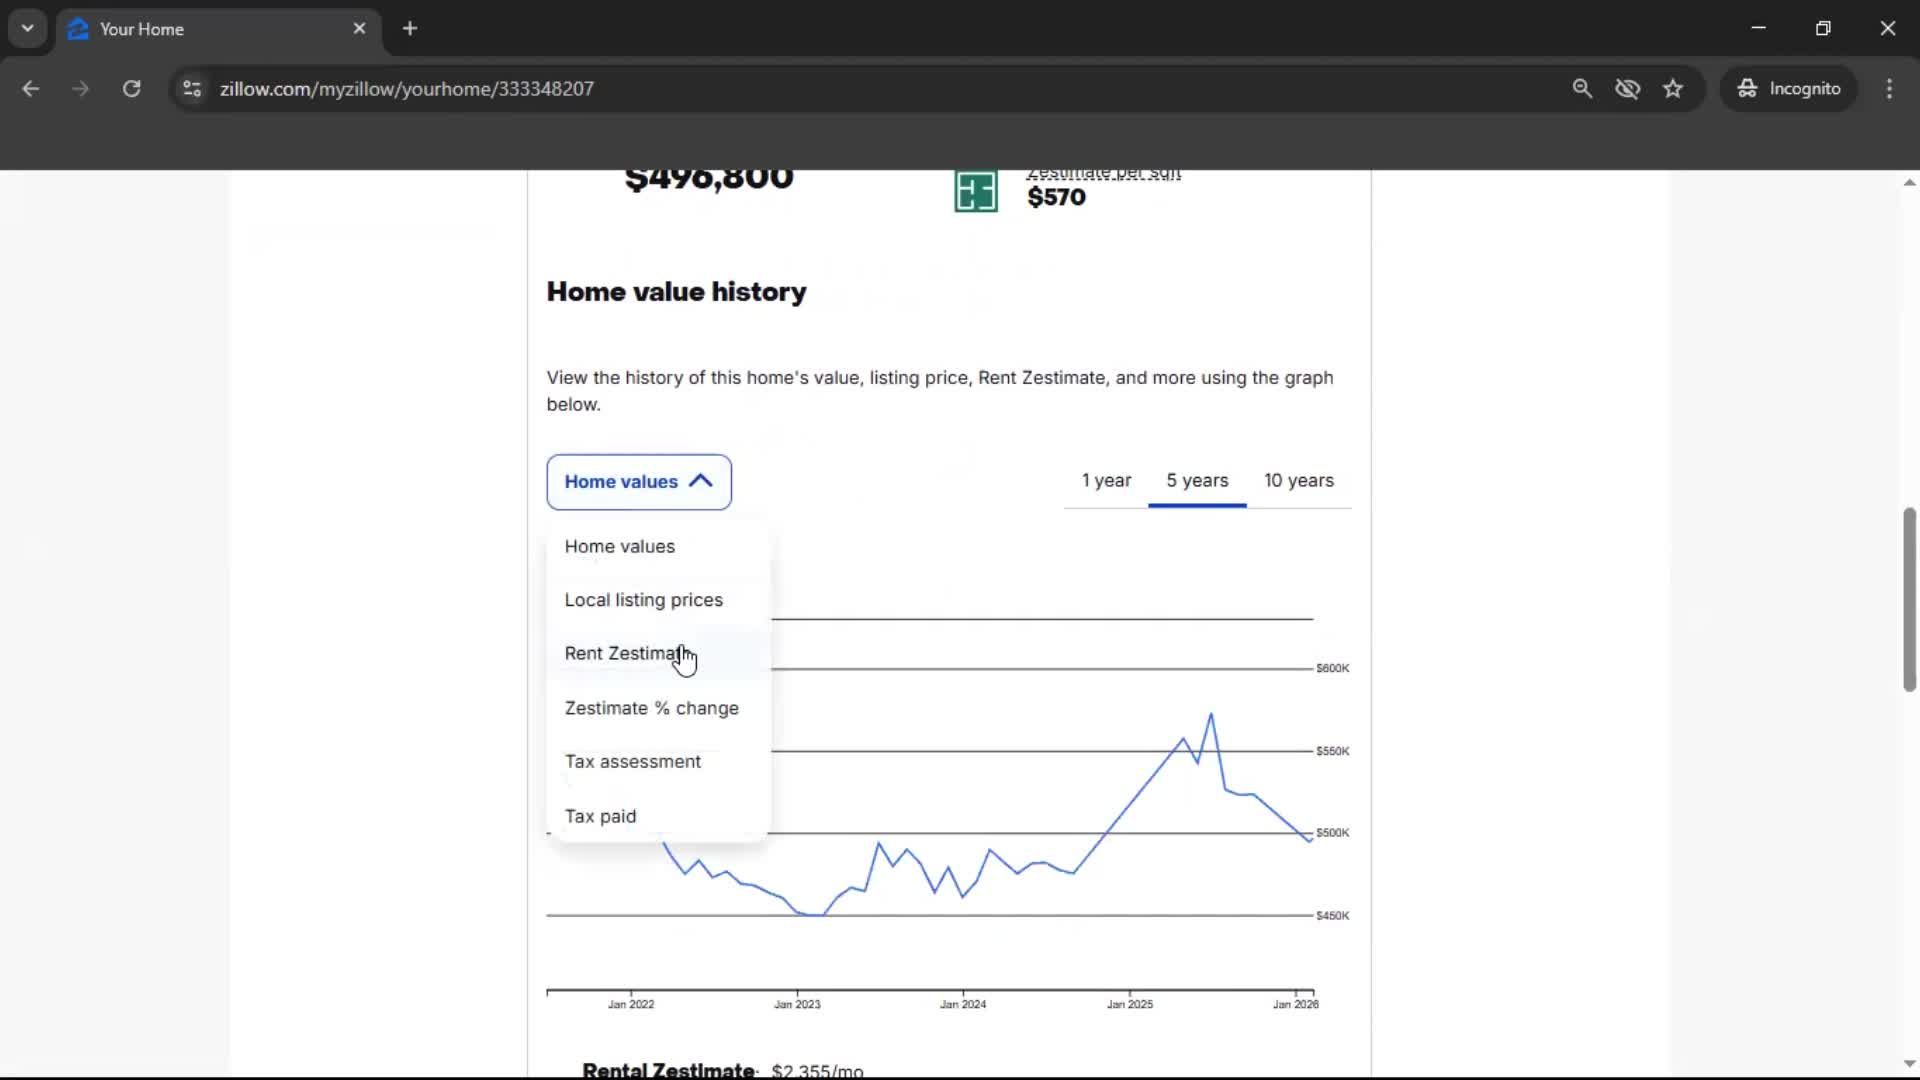Pick Tax assessment from the list
Image resolution: width=1920 pixels, height=1080 pixels.
[x=632, y=762]
